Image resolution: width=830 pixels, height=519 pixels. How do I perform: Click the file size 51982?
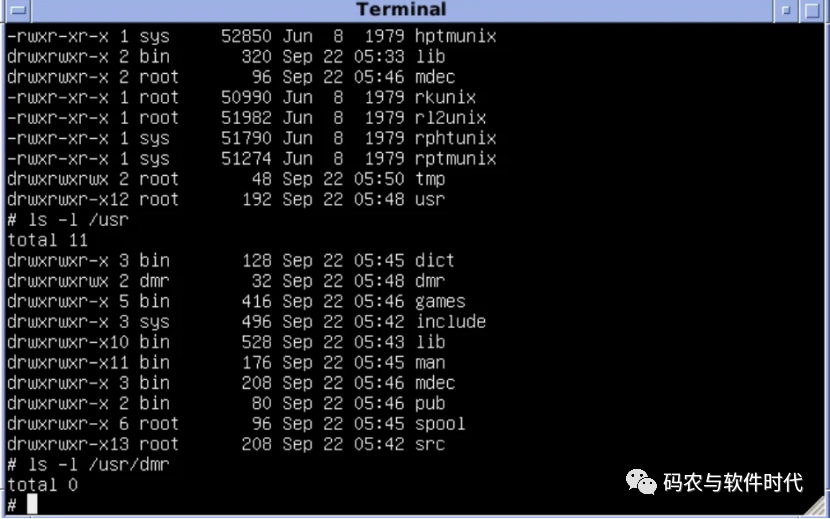246,118
